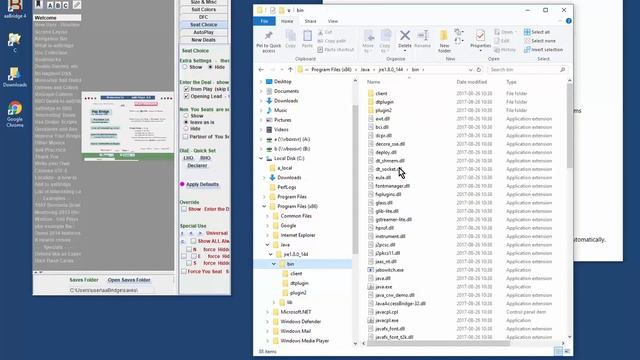640x360 pixels.
Task: Click the Copy icon in Clipboard group
Action: [x=291, y=36]
